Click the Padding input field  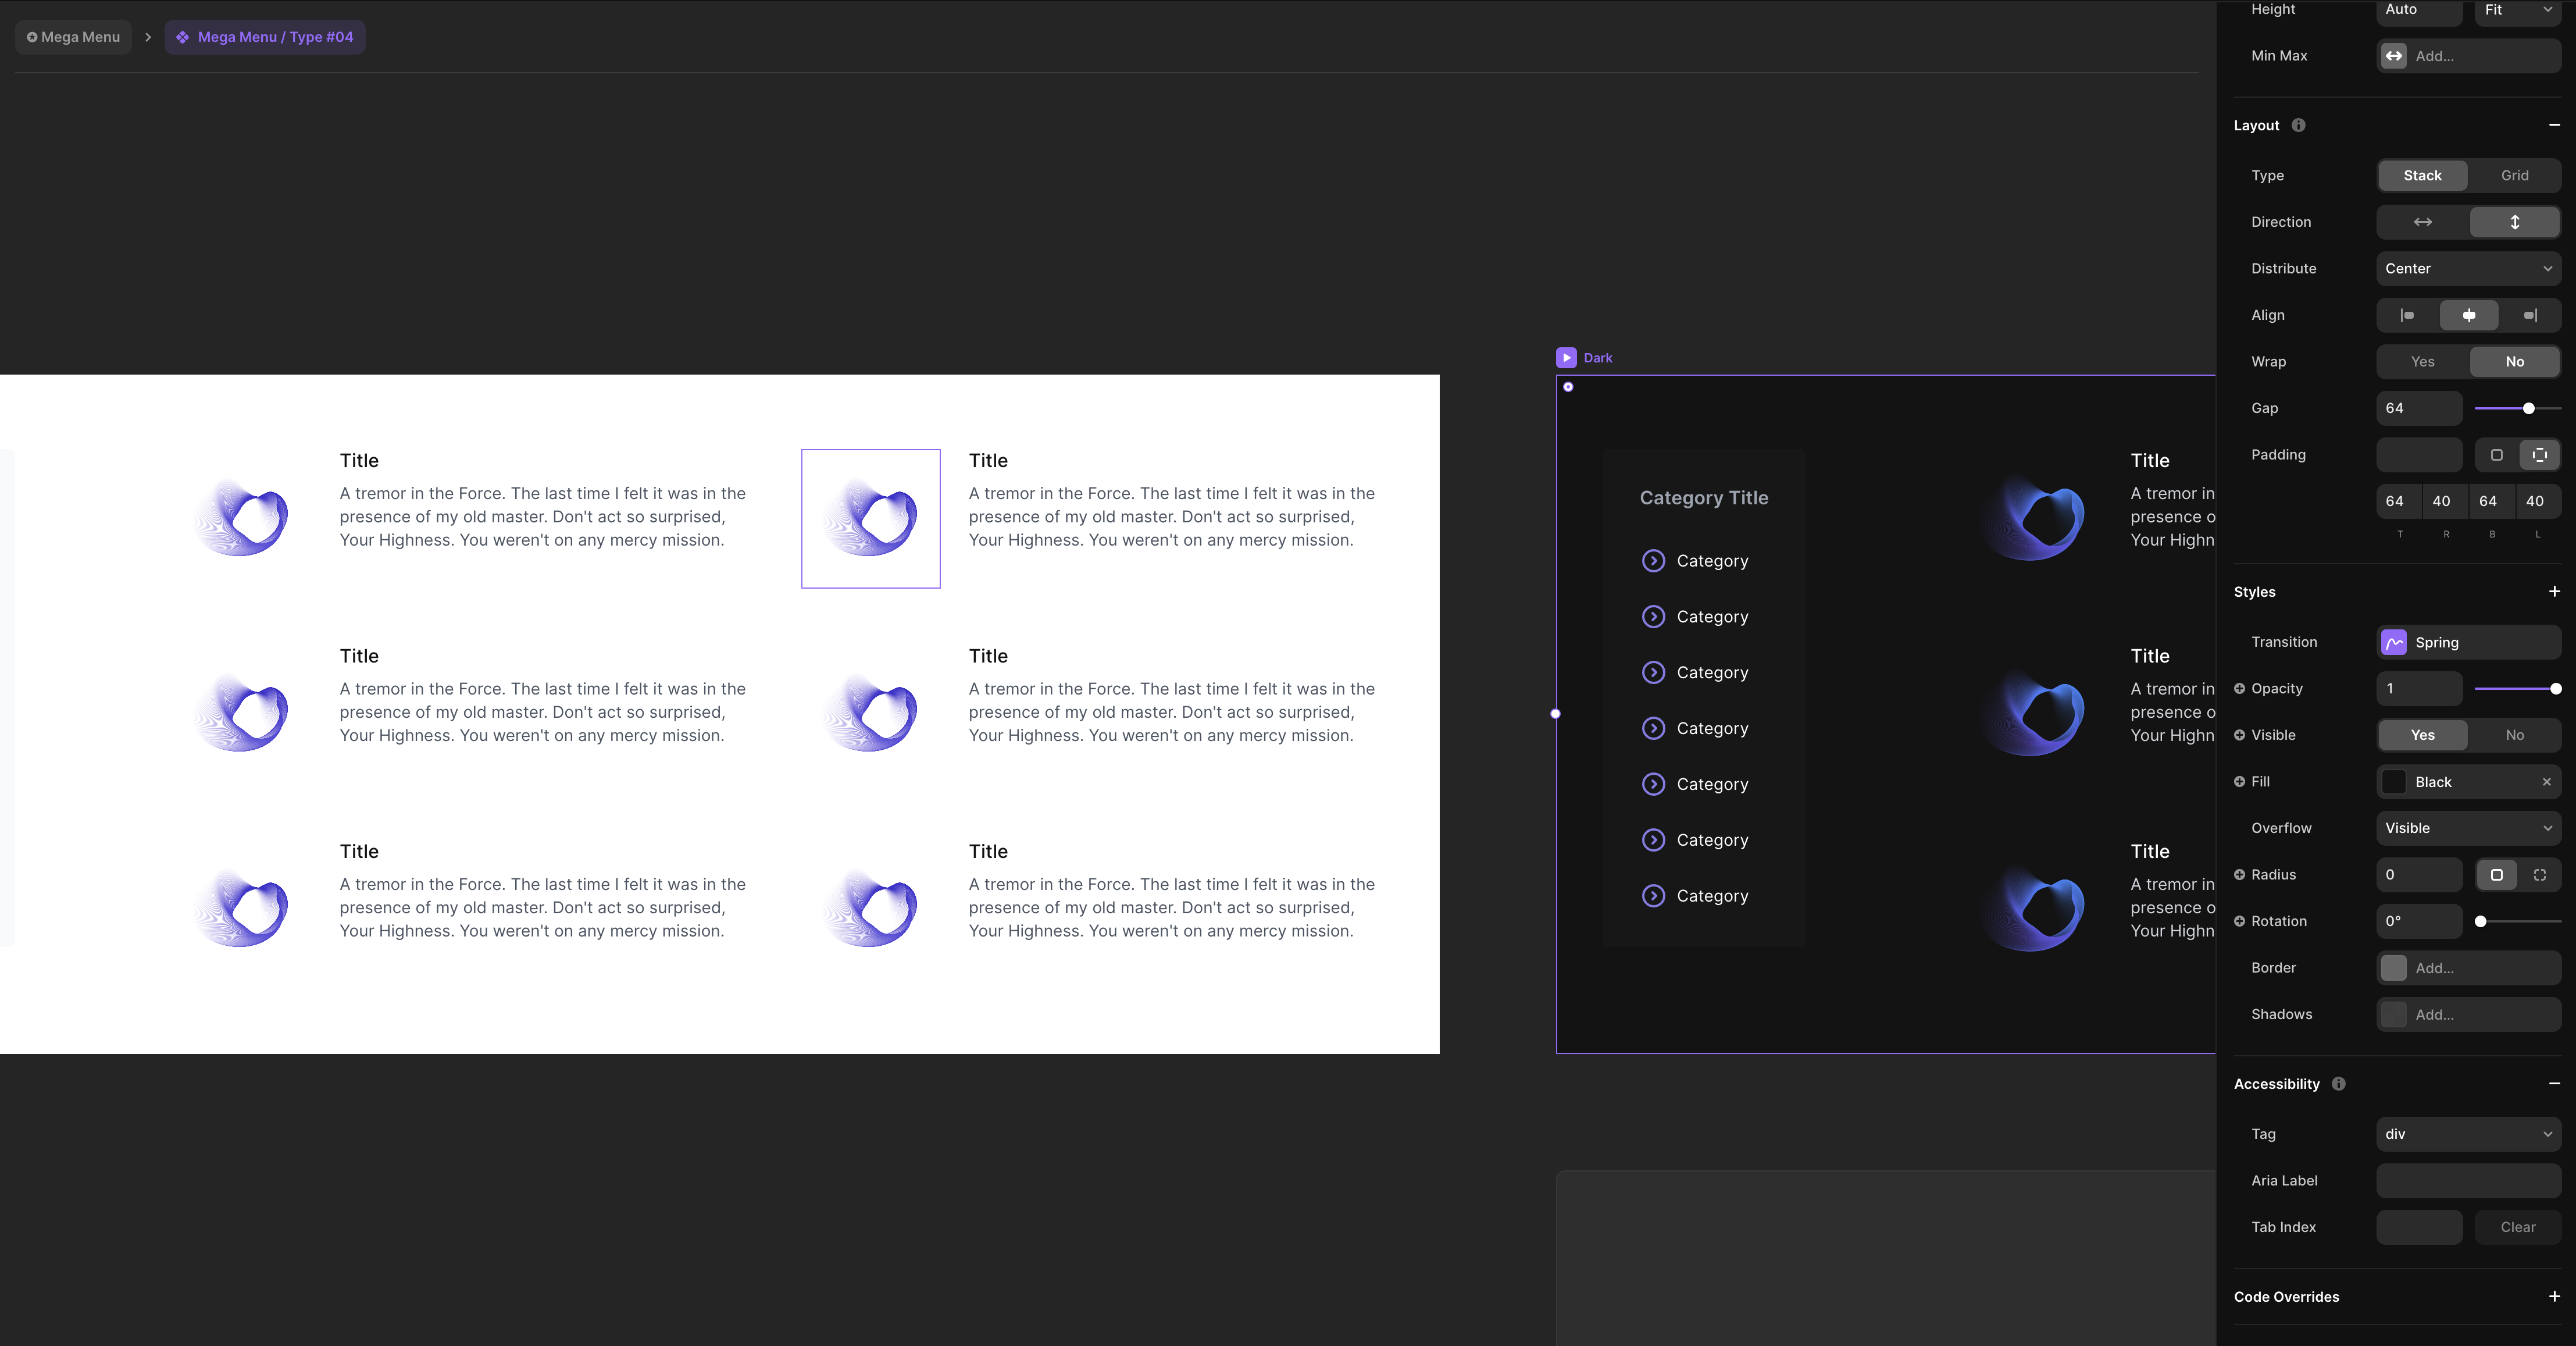[2419, 455]
